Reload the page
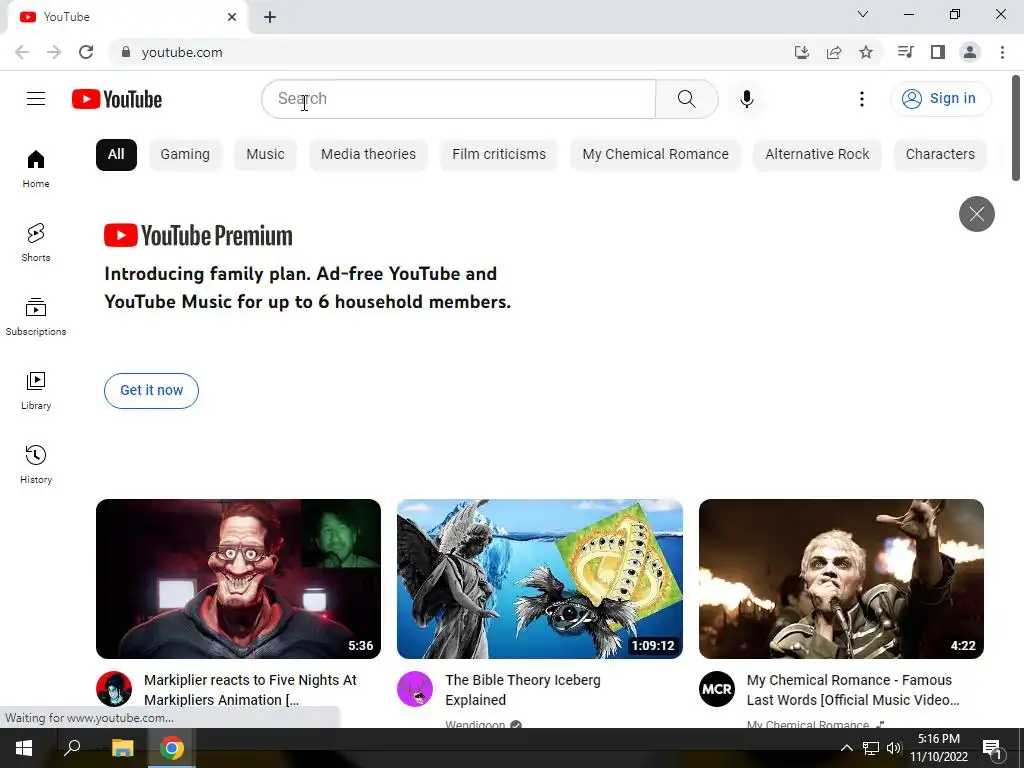Viewport: 1024px width, 768px height. coord(86,52)
